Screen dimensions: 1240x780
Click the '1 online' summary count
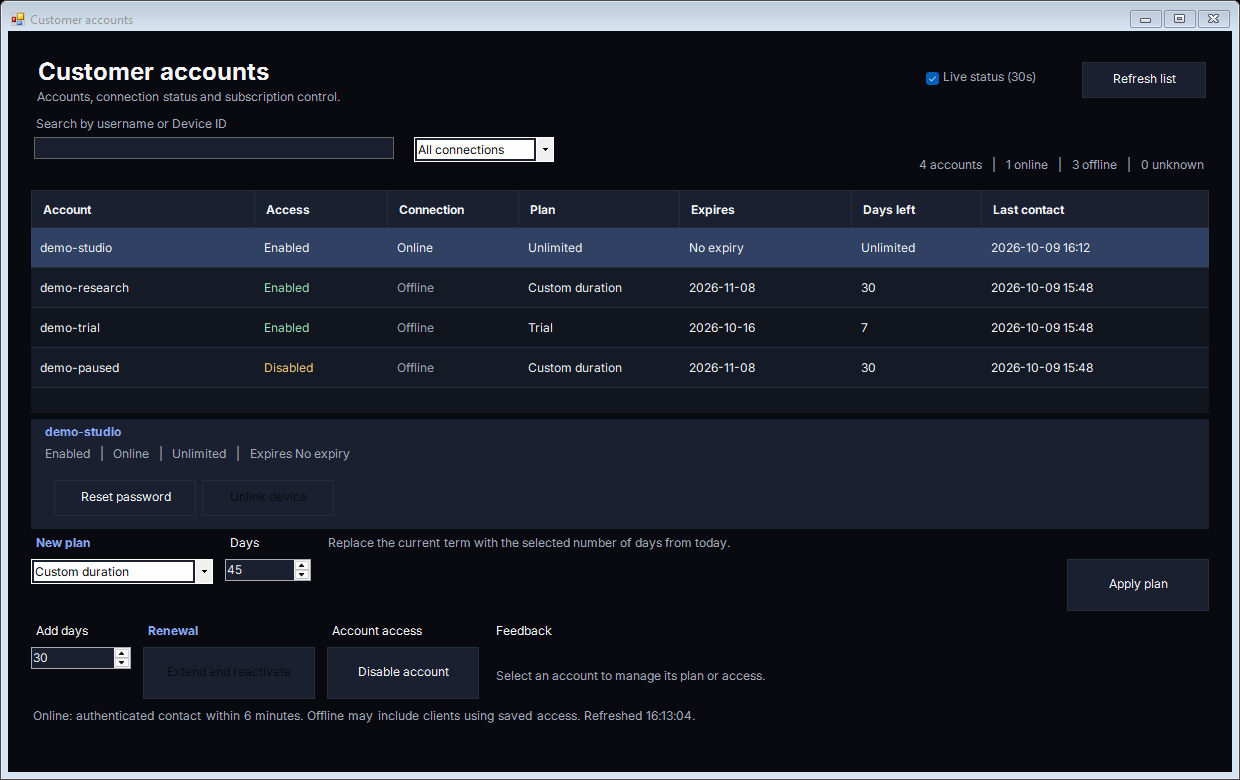[x=1027, y=165]
